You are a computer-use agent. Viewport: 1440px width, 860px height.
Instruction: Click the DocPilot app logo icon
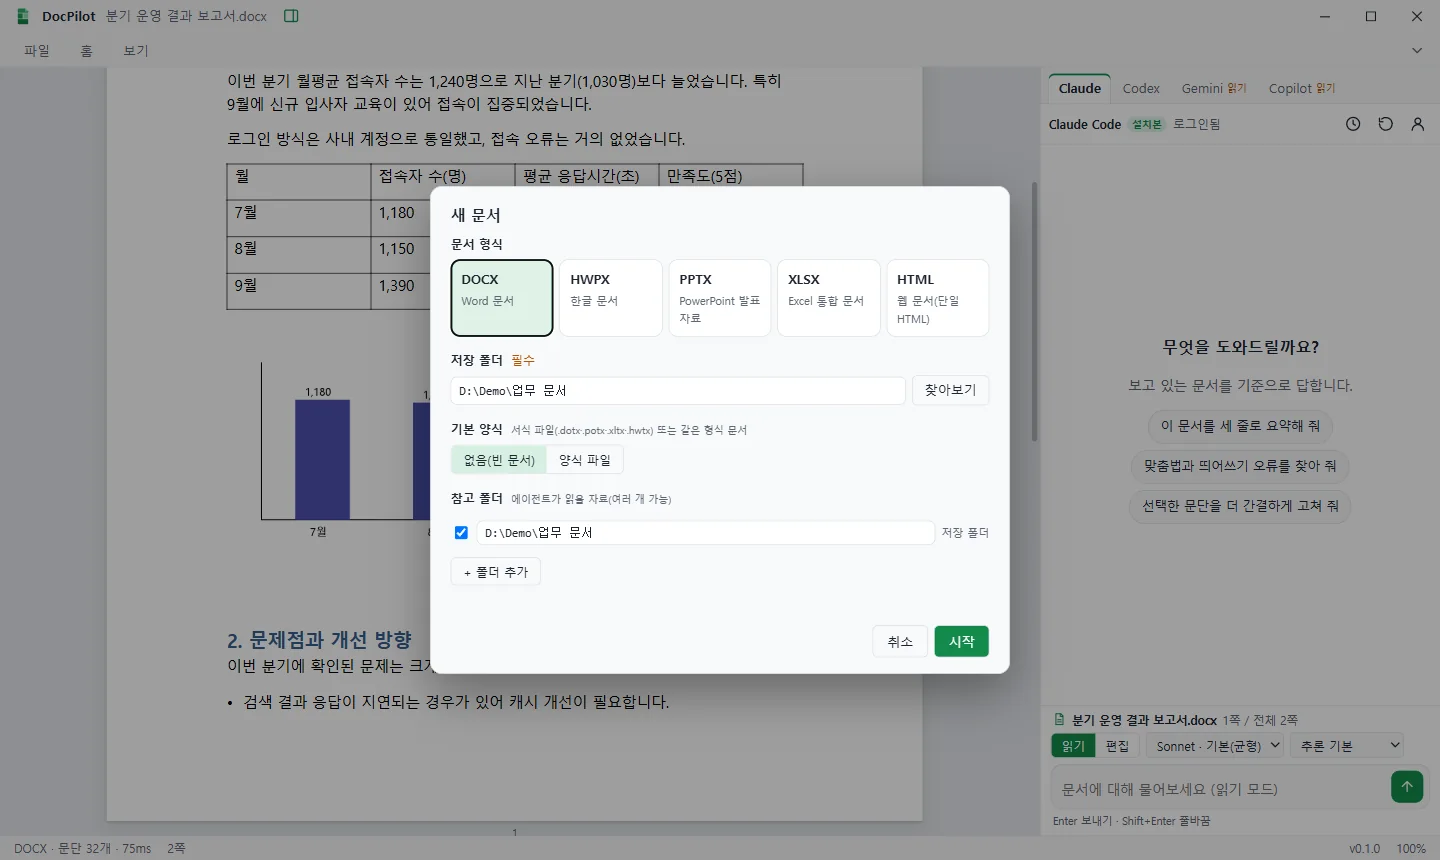tap(23, 16)
